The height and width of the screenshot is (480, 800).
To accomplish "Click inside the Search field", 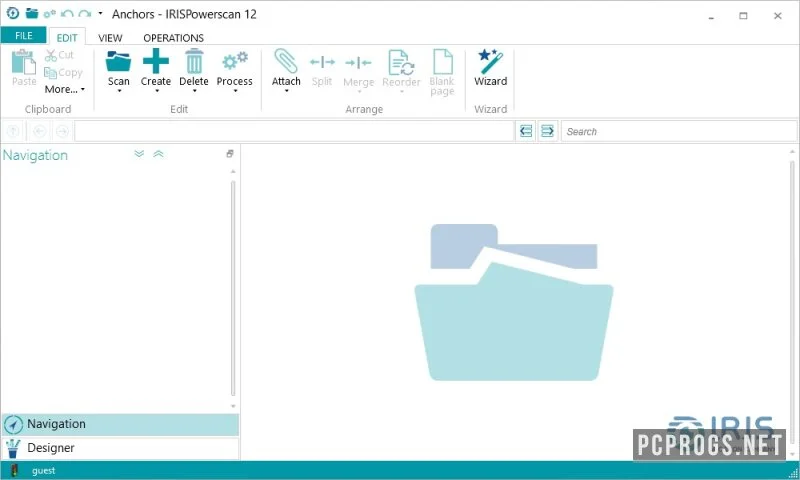I will (x=679, y=132).
